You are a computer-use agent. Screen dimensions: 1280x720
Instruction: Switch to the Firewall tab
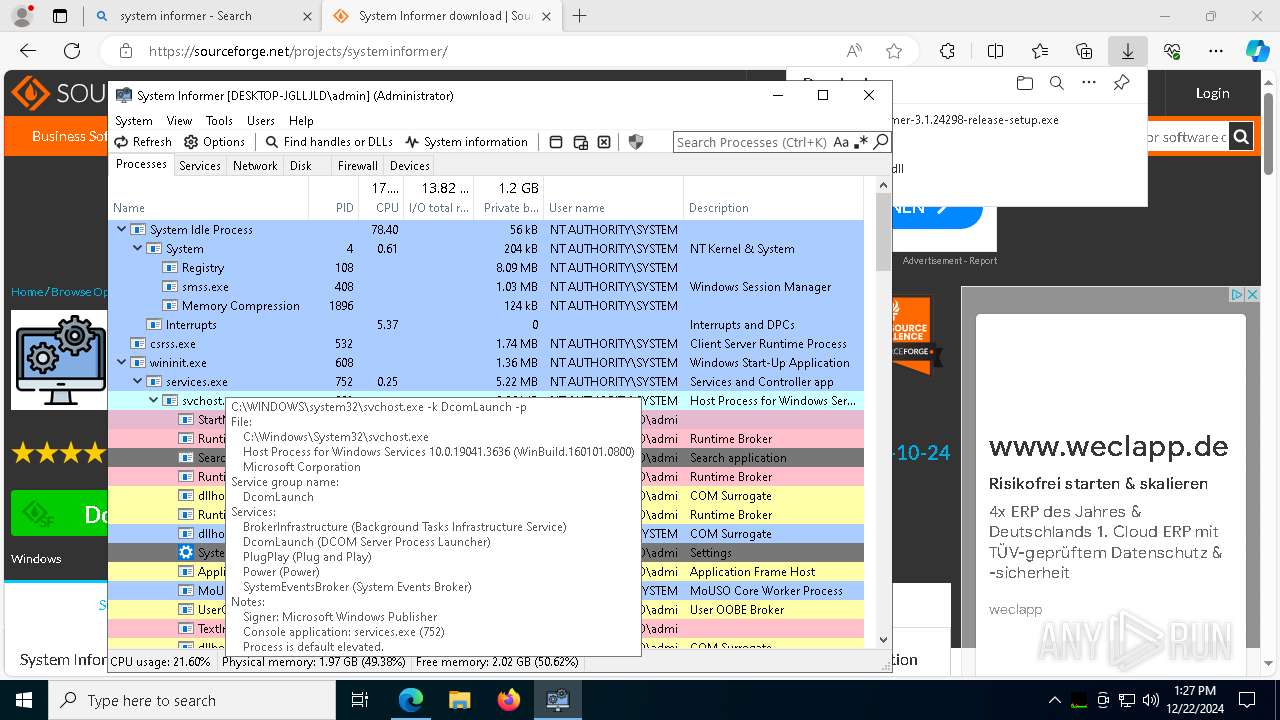[x=357, y=166]
